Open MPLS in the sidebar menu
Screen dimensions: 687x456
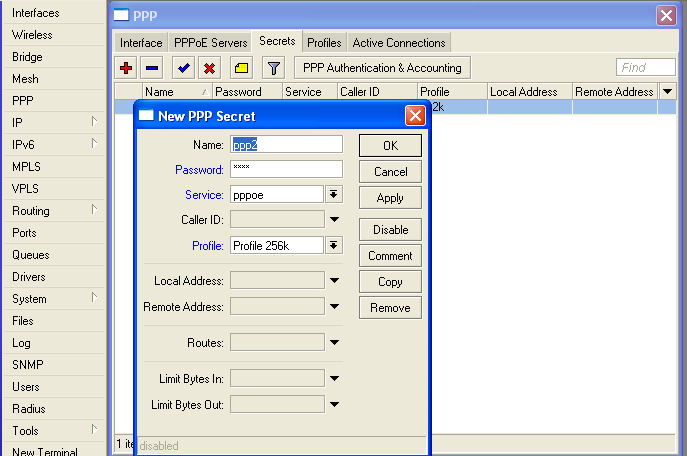tap(53, 167)
